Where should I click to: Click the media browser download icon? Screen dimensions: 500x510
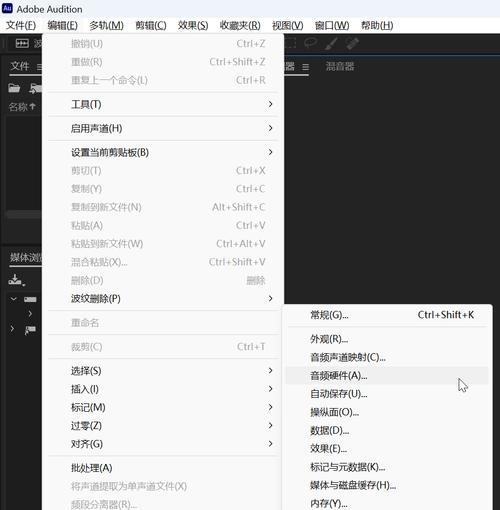tap(16, 280)
